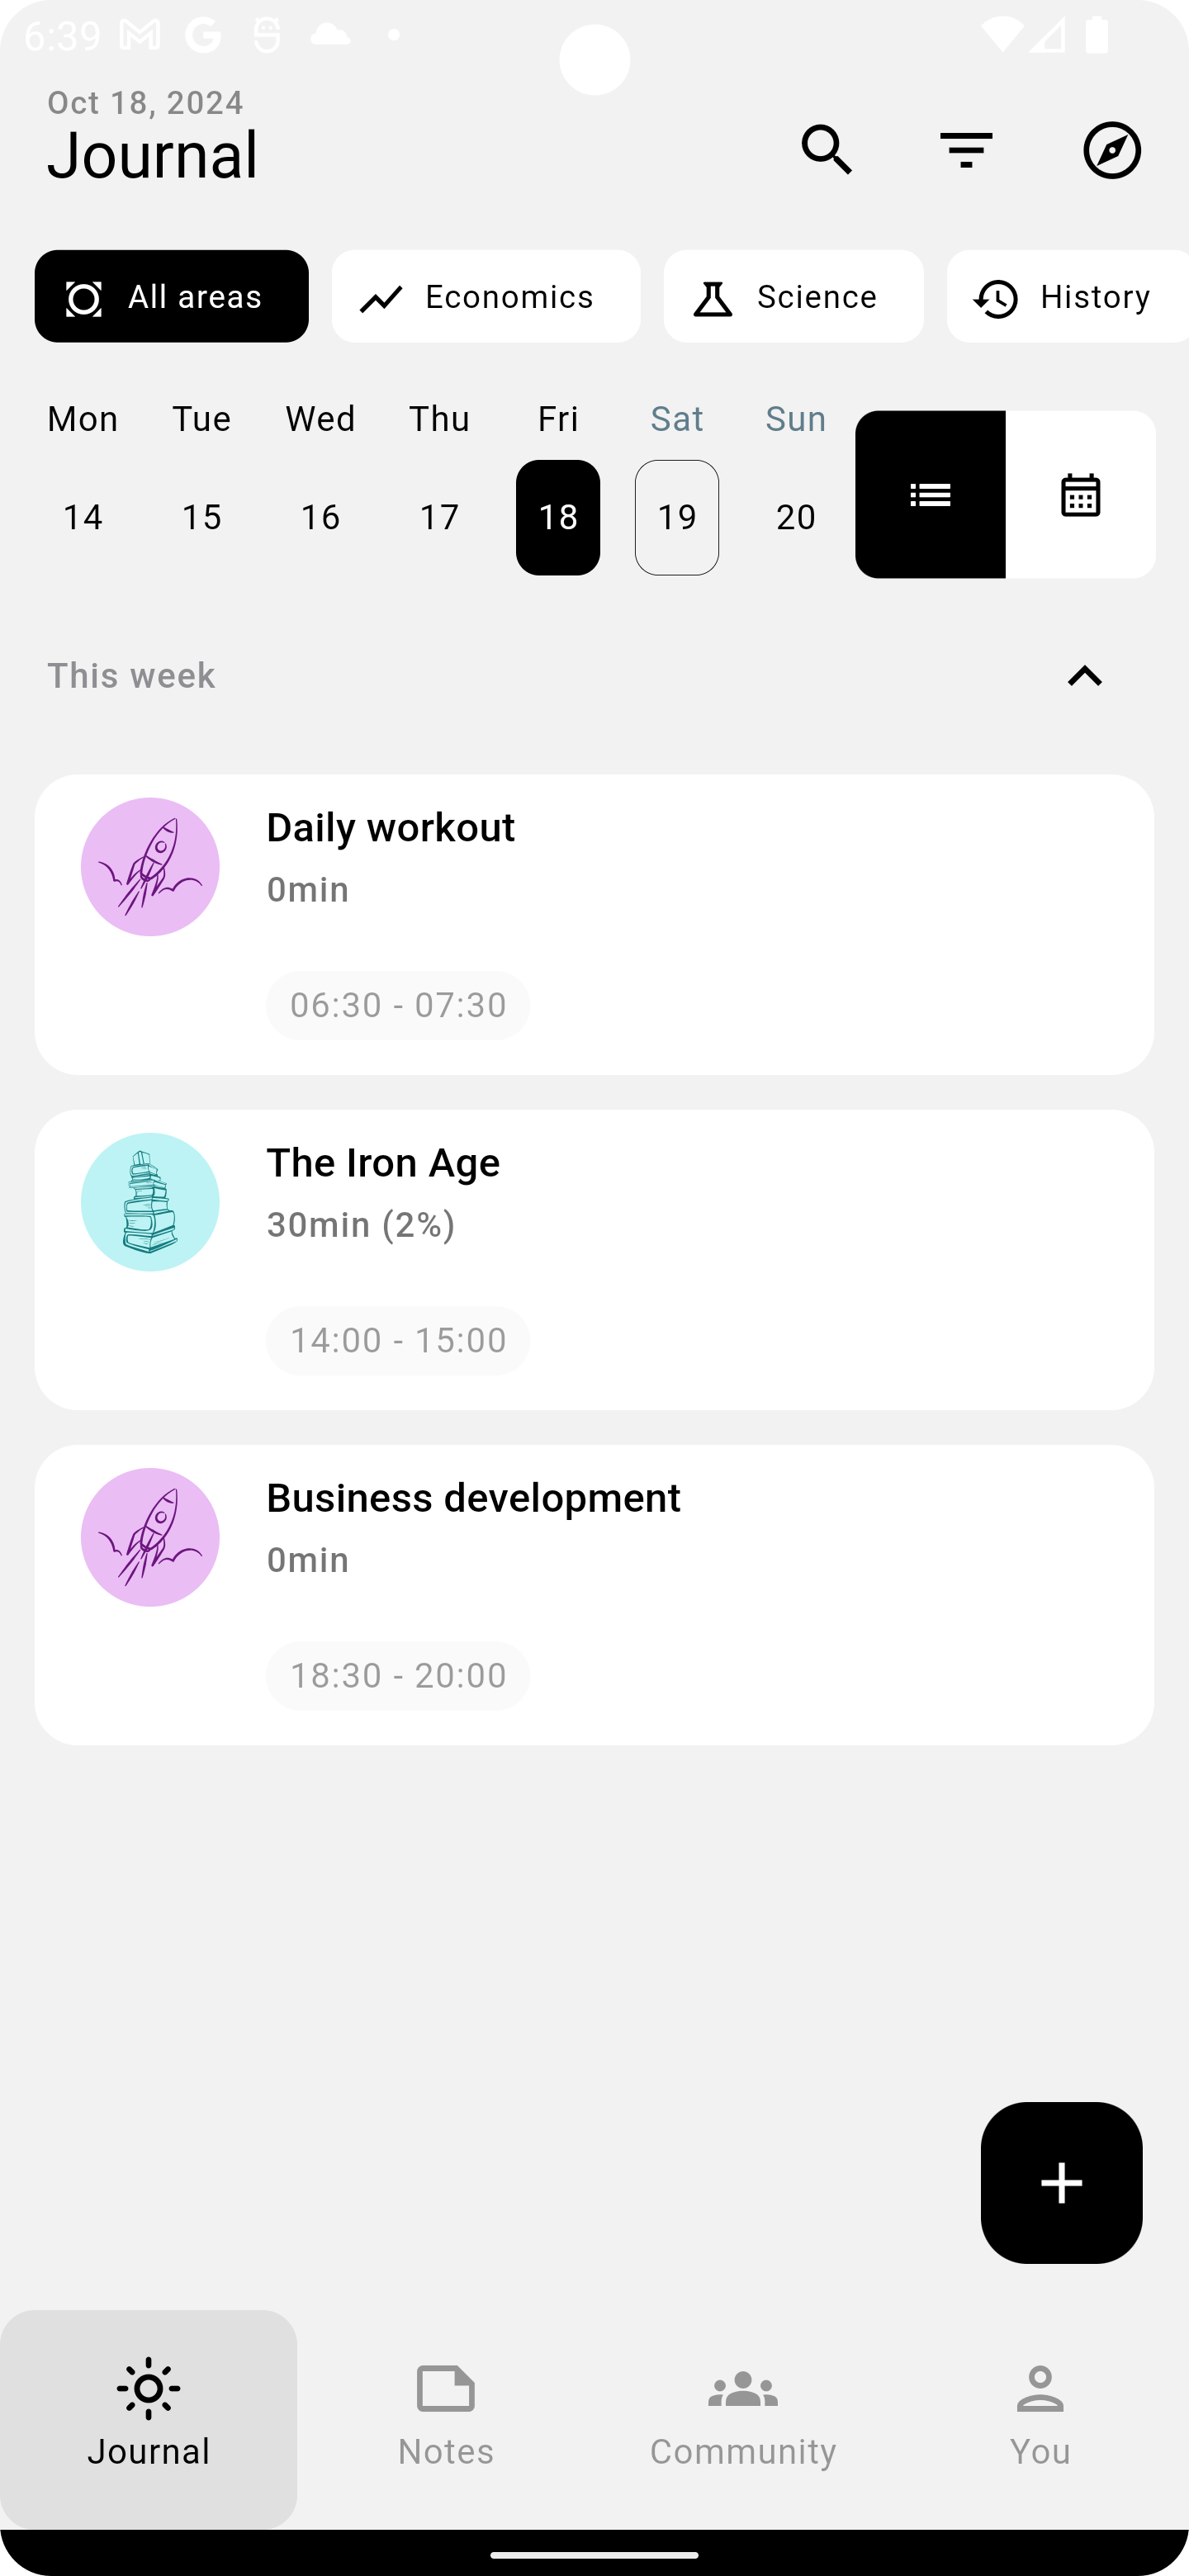Select the All areas filter chip
This screenshot has height=2576, width=1189.
coord(172,296)
